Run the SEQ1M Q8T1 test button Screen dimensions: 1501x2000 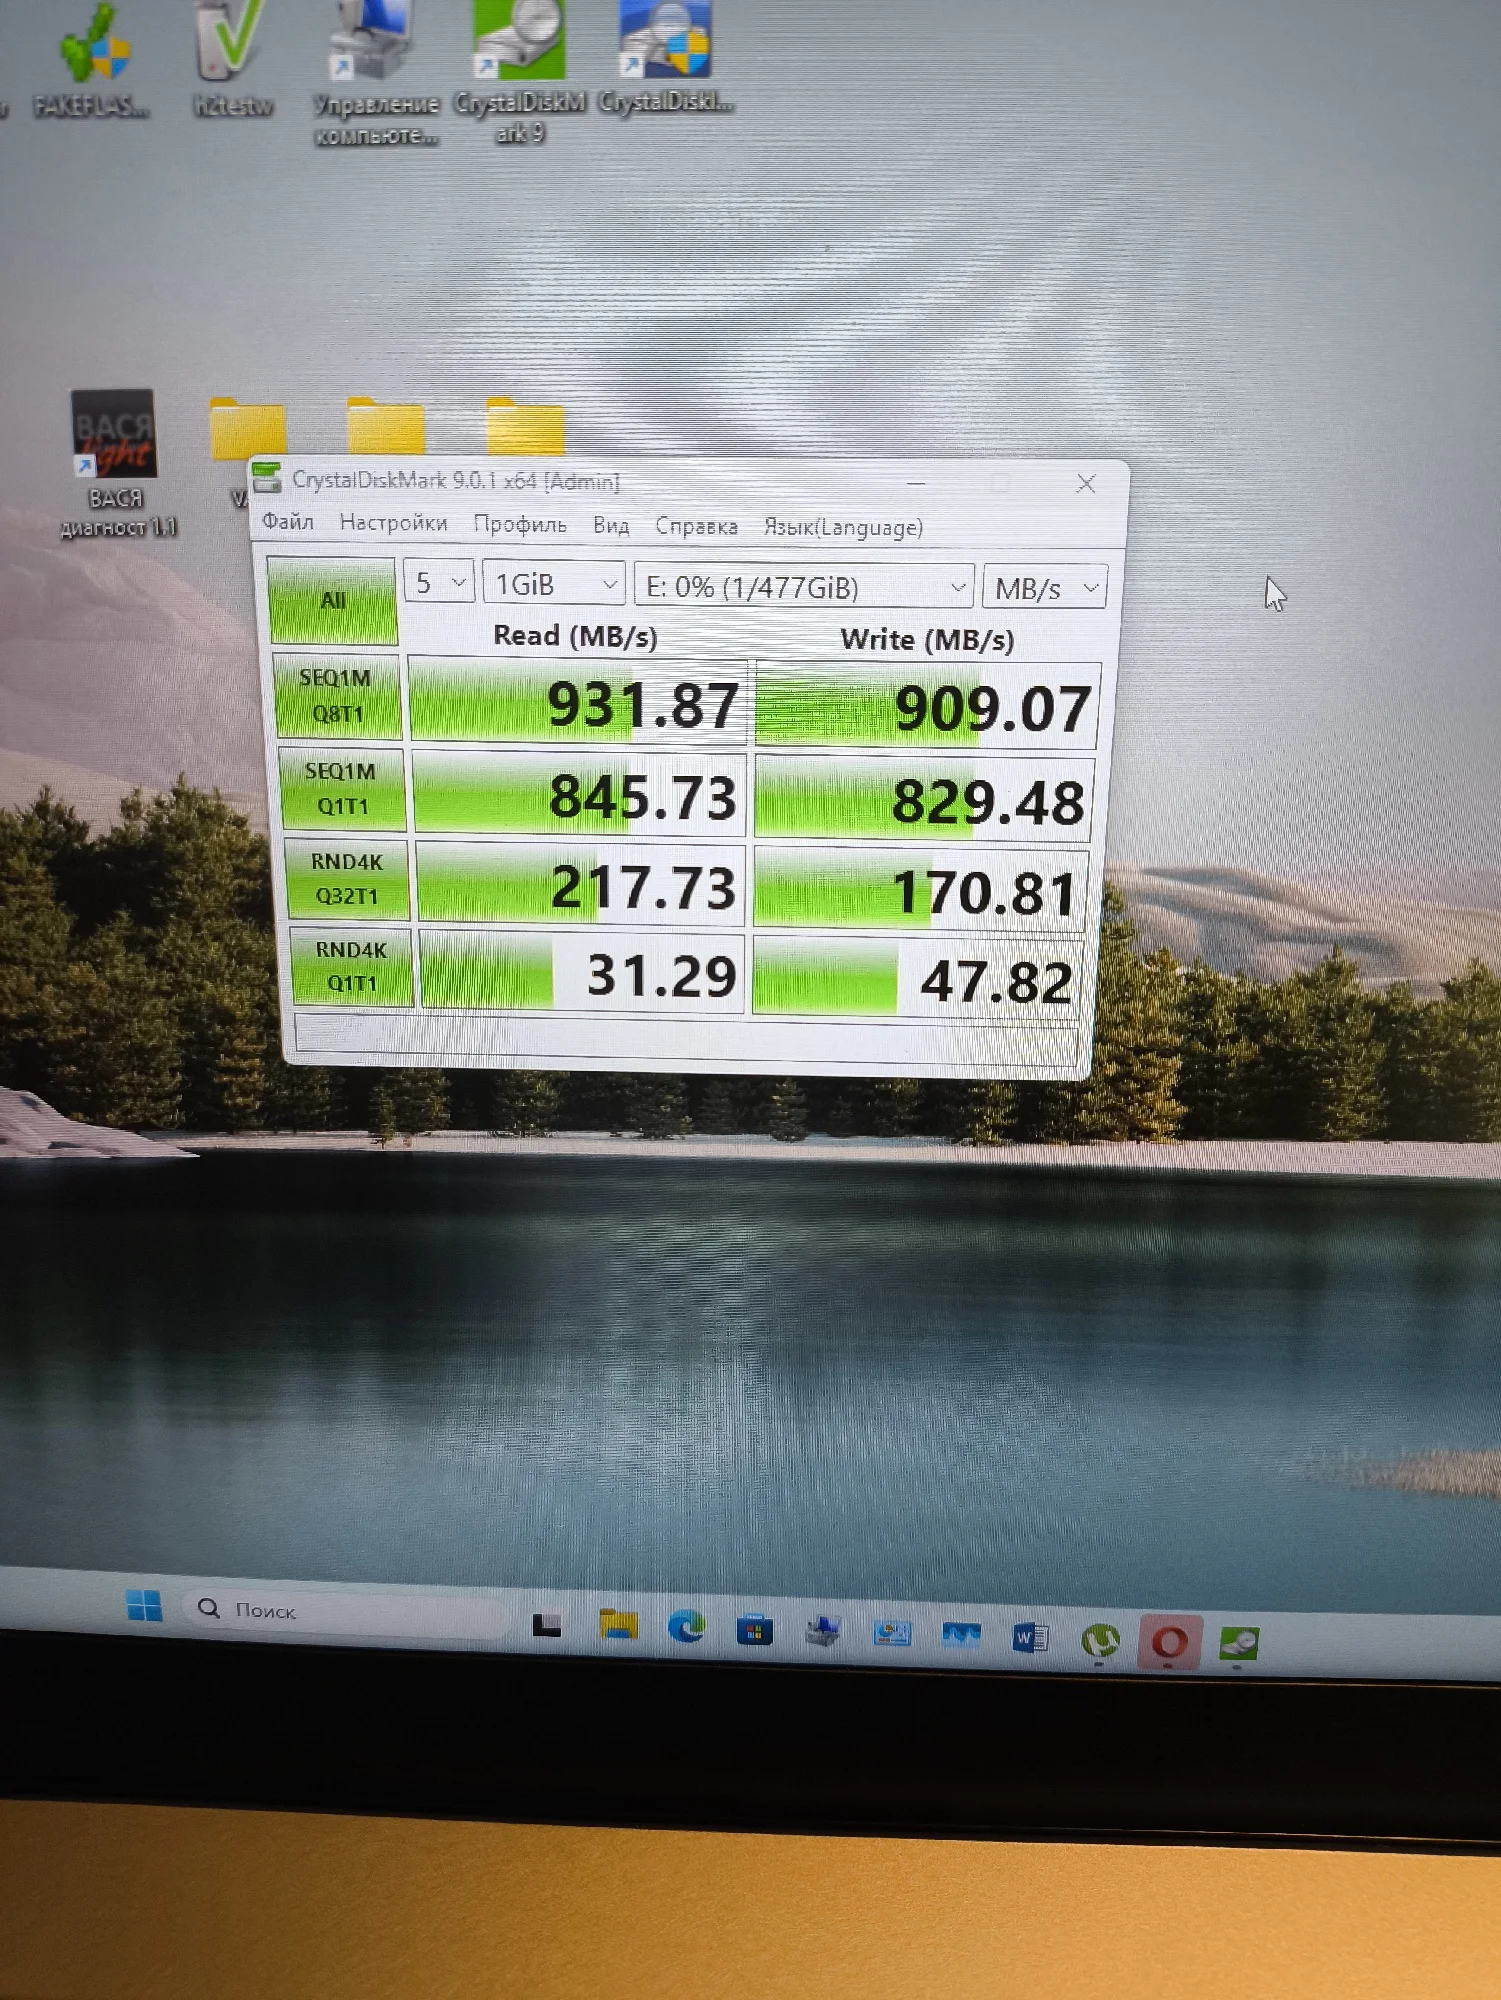coord(337,696)
